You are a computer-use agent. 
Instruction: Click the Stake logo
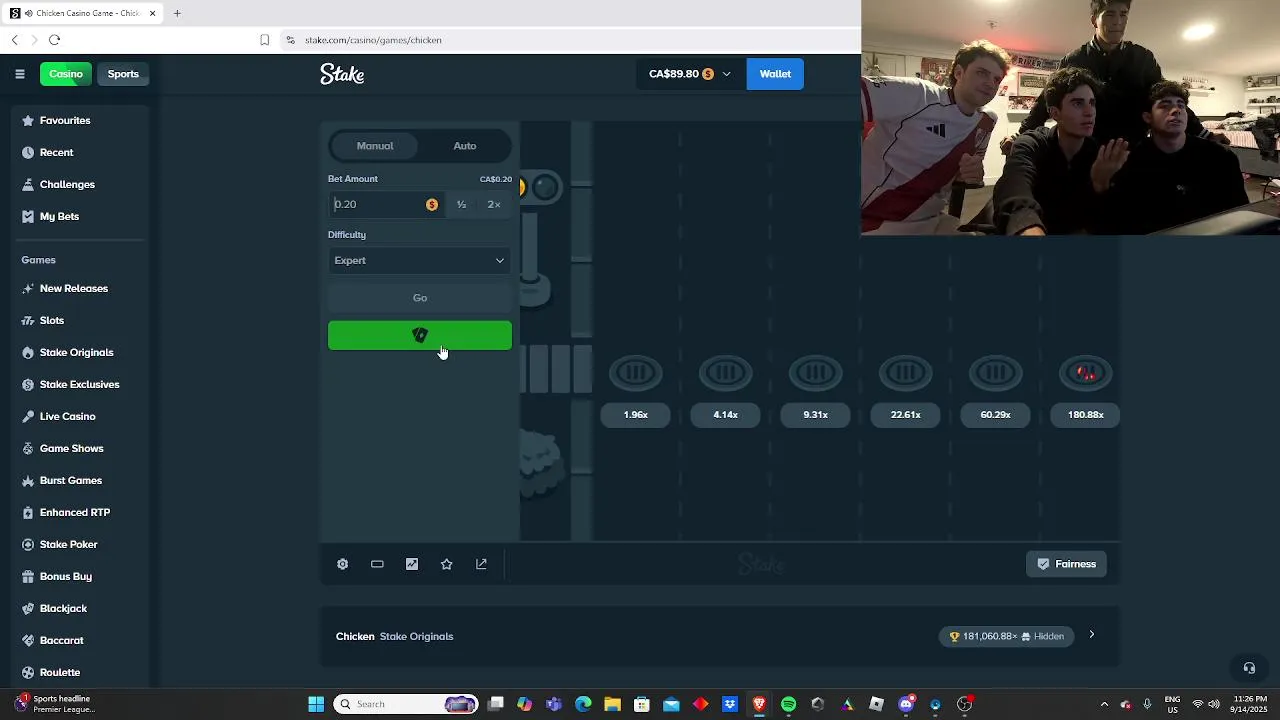(x=342, y=74)
